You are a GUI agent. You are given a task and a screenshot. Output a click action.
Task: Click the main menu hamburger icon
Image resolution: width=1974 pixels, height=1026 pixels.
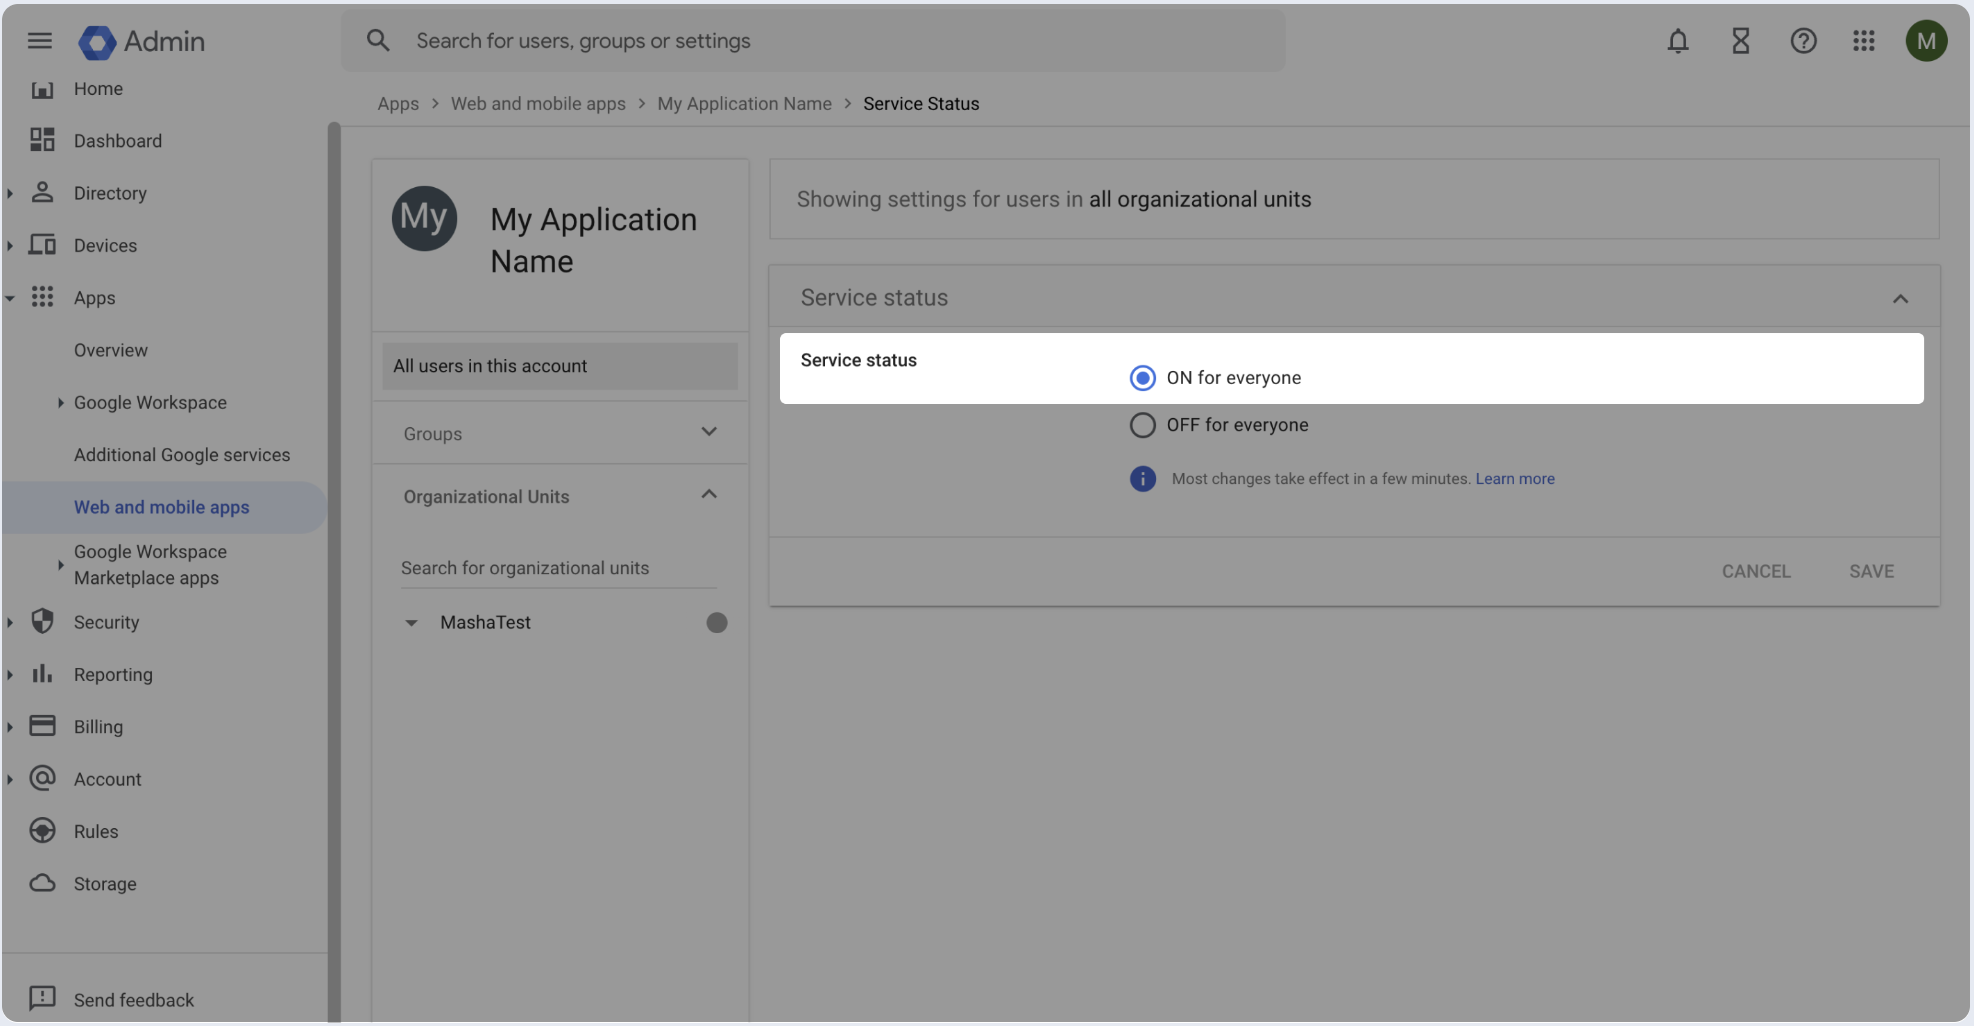coord(40,41)
